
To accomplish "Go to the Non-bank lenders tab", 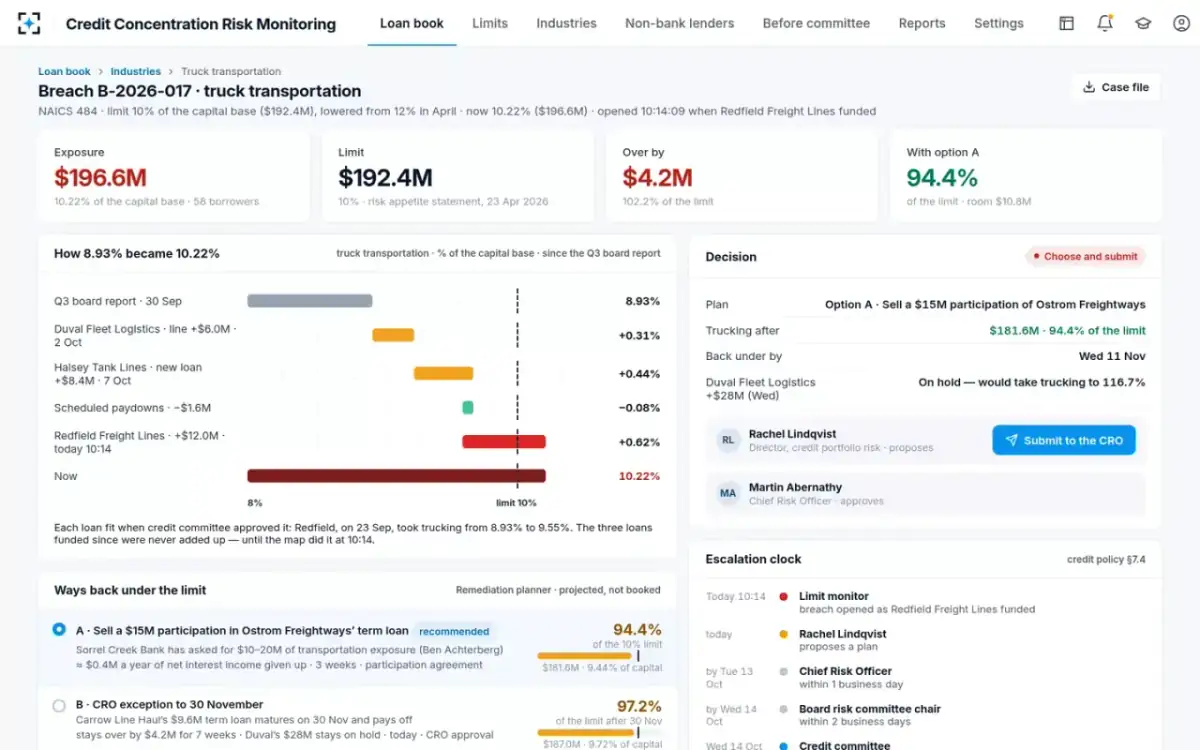I will click(x=679, y=23).
